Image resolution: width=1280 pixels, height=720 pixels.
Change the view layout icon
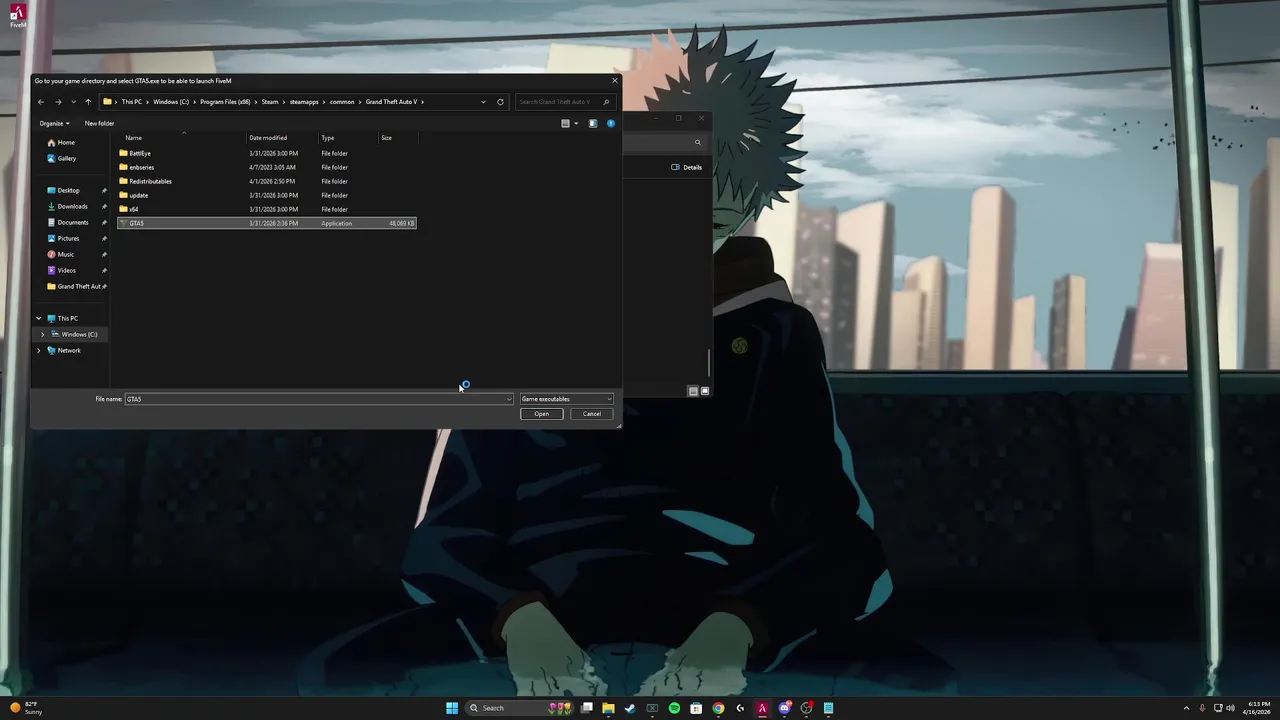click(x=565, y=124)
